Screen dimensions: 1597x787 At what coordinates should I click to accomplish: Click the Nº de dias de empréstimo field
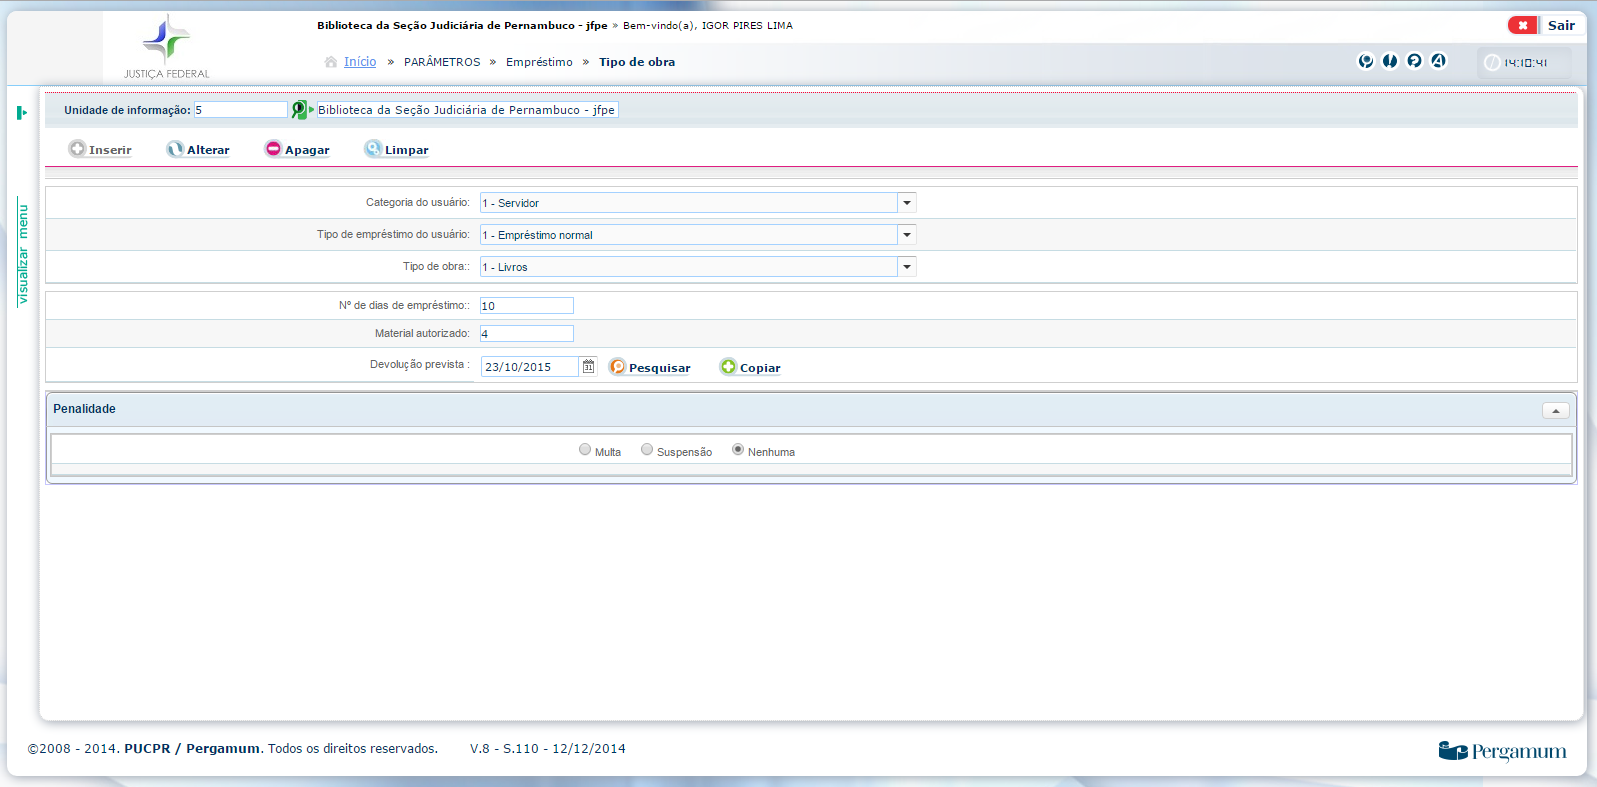526,306
